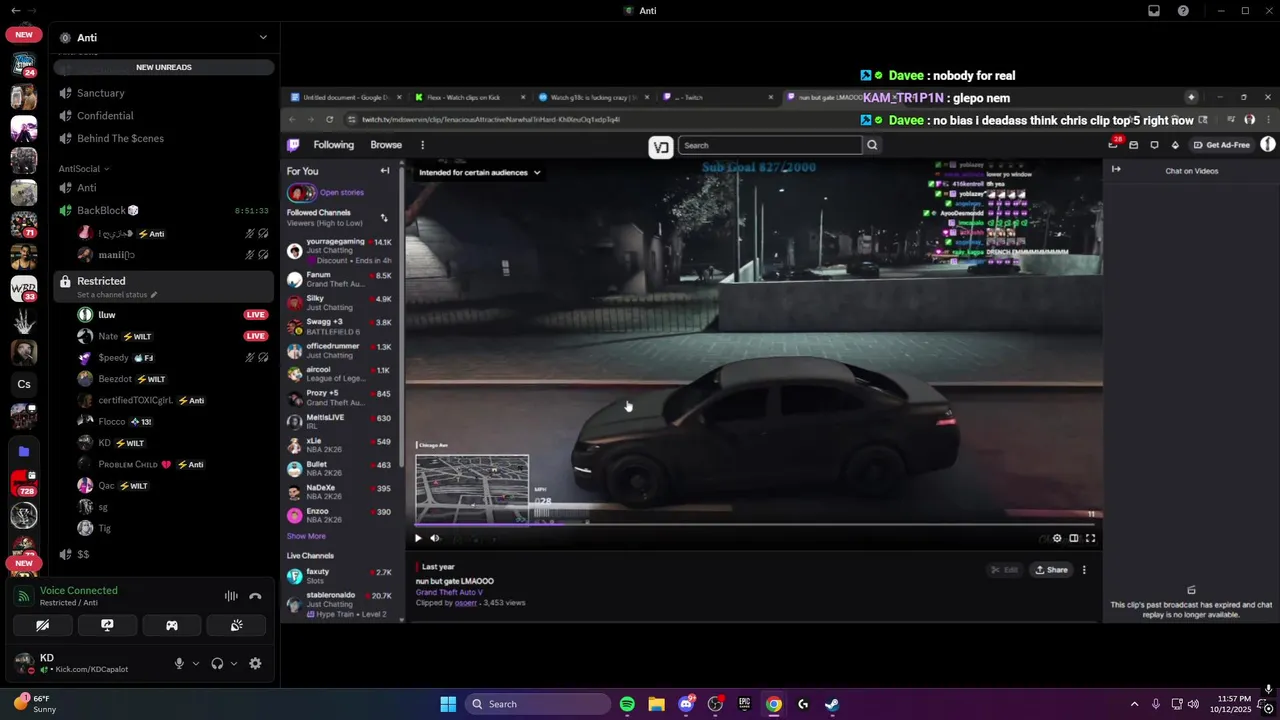Open Twitch notifications with 28 badge
Viewport: 1280px width, 720px height.
1114,144
